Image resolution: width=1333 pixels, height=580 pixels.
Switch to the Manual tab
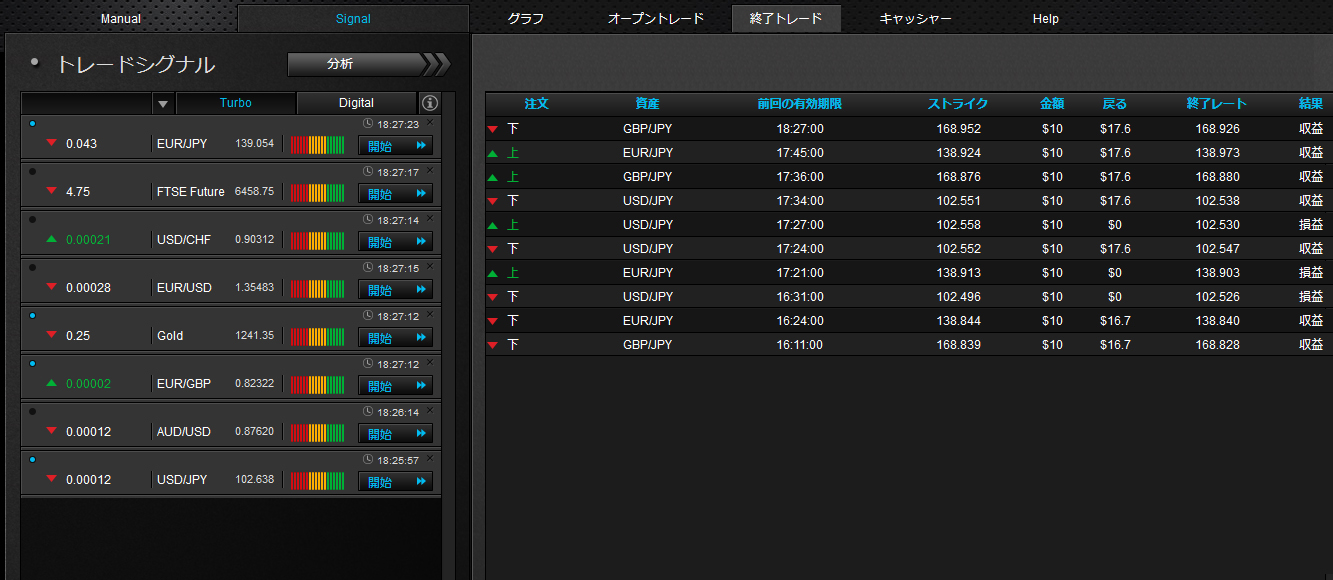point(121,19)
